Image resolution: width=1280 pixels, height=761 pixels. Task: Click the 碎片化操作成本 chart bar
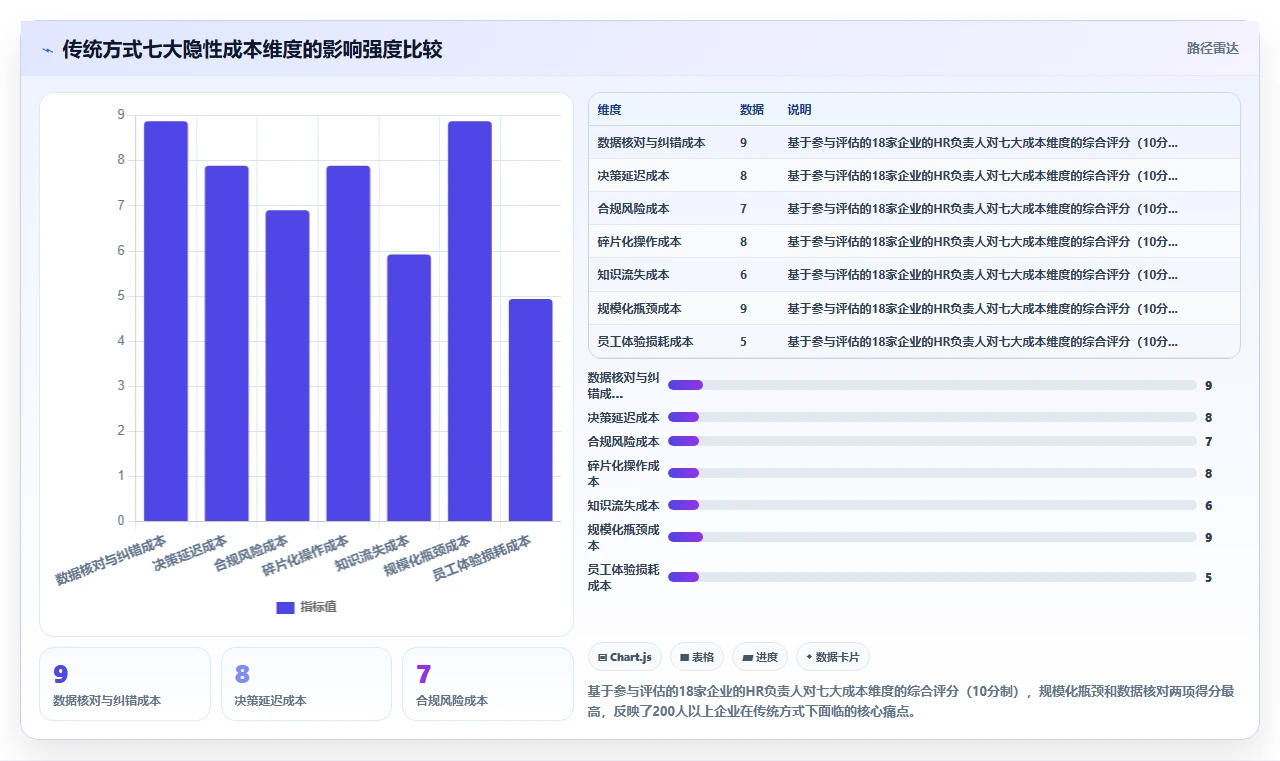click(348, 343)
